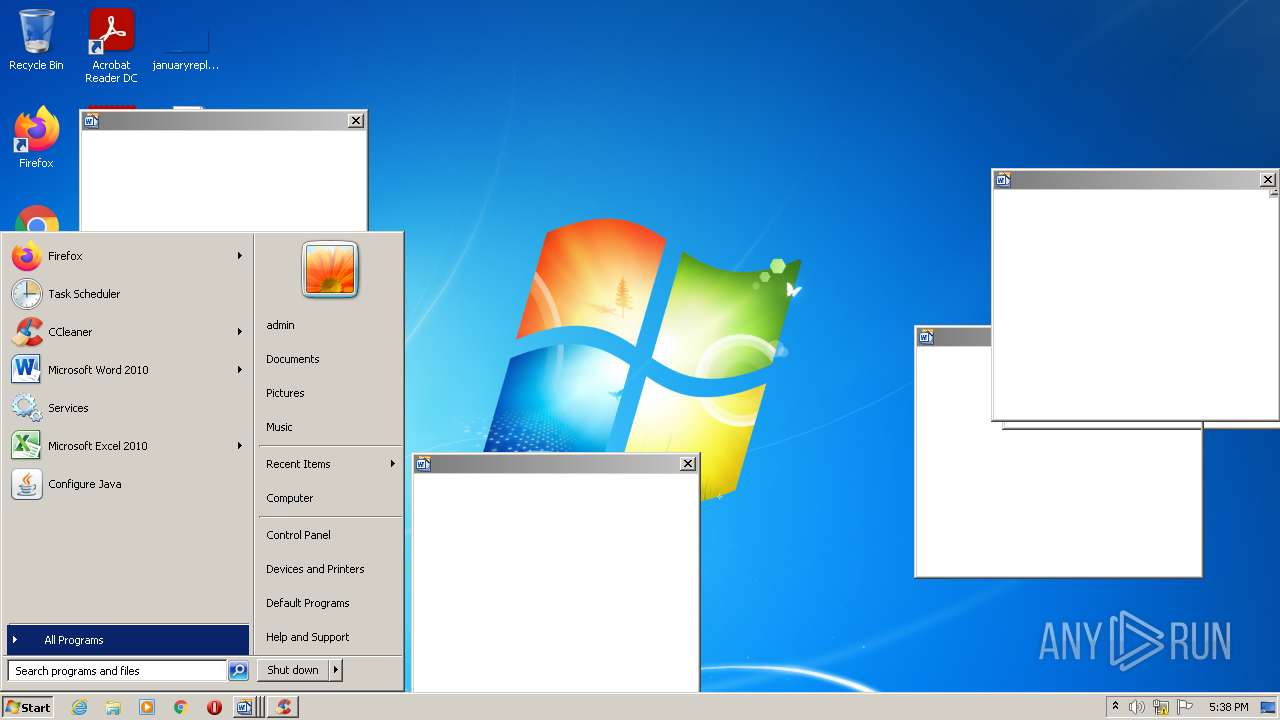Image resolution: width=1280 pixels, height=720 pixels.
Task: Open Google Chrome from the taskbar
Action: (x=181, y=707)
